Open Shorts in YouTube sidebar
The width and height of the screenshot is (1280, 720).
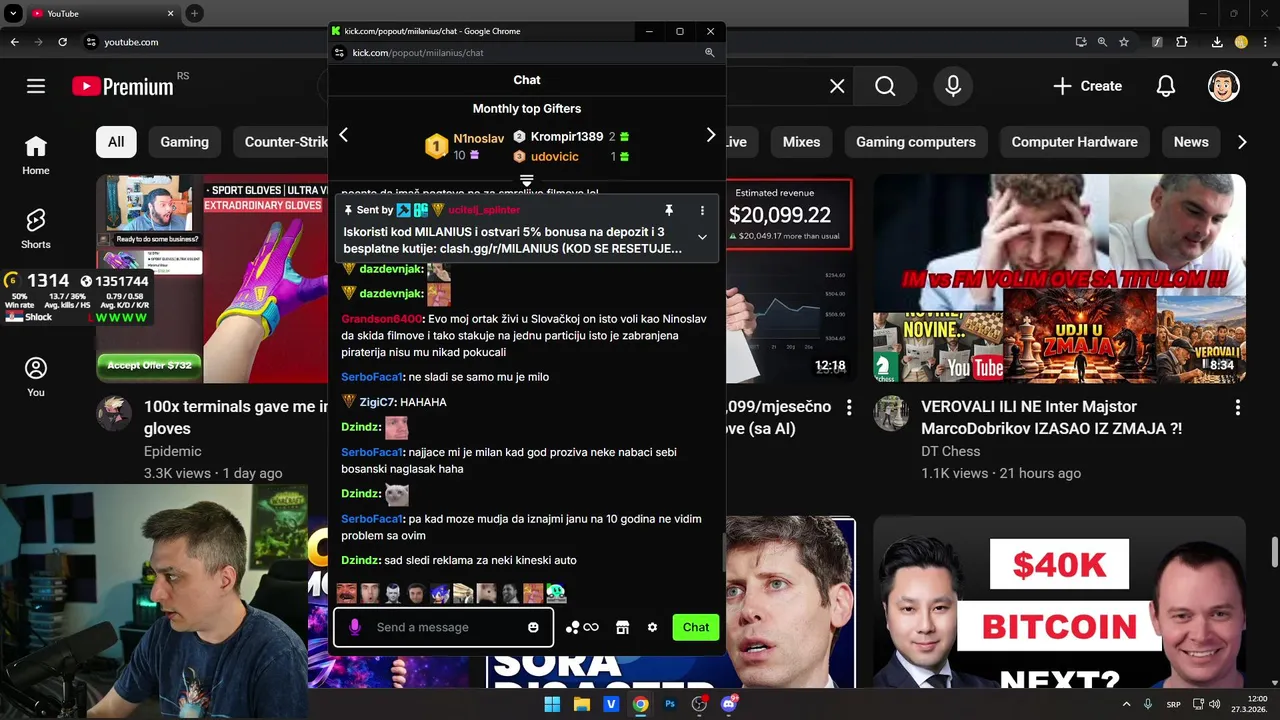tap(36, 229)
